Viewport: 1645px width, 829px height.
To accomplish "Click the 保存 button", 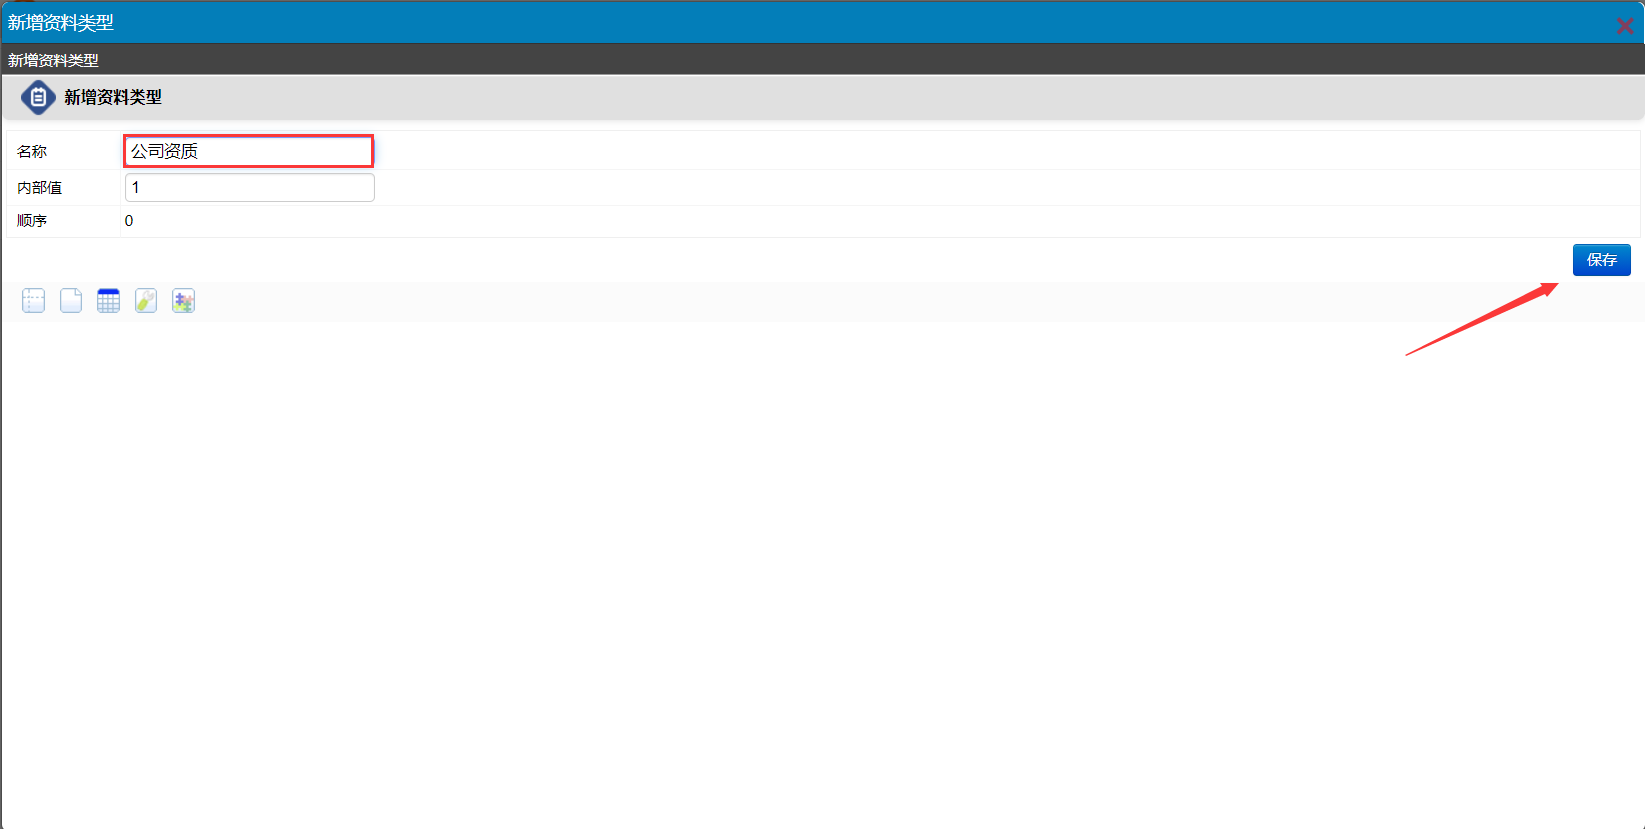I will pyautogui.click(x=1601, y=260).
